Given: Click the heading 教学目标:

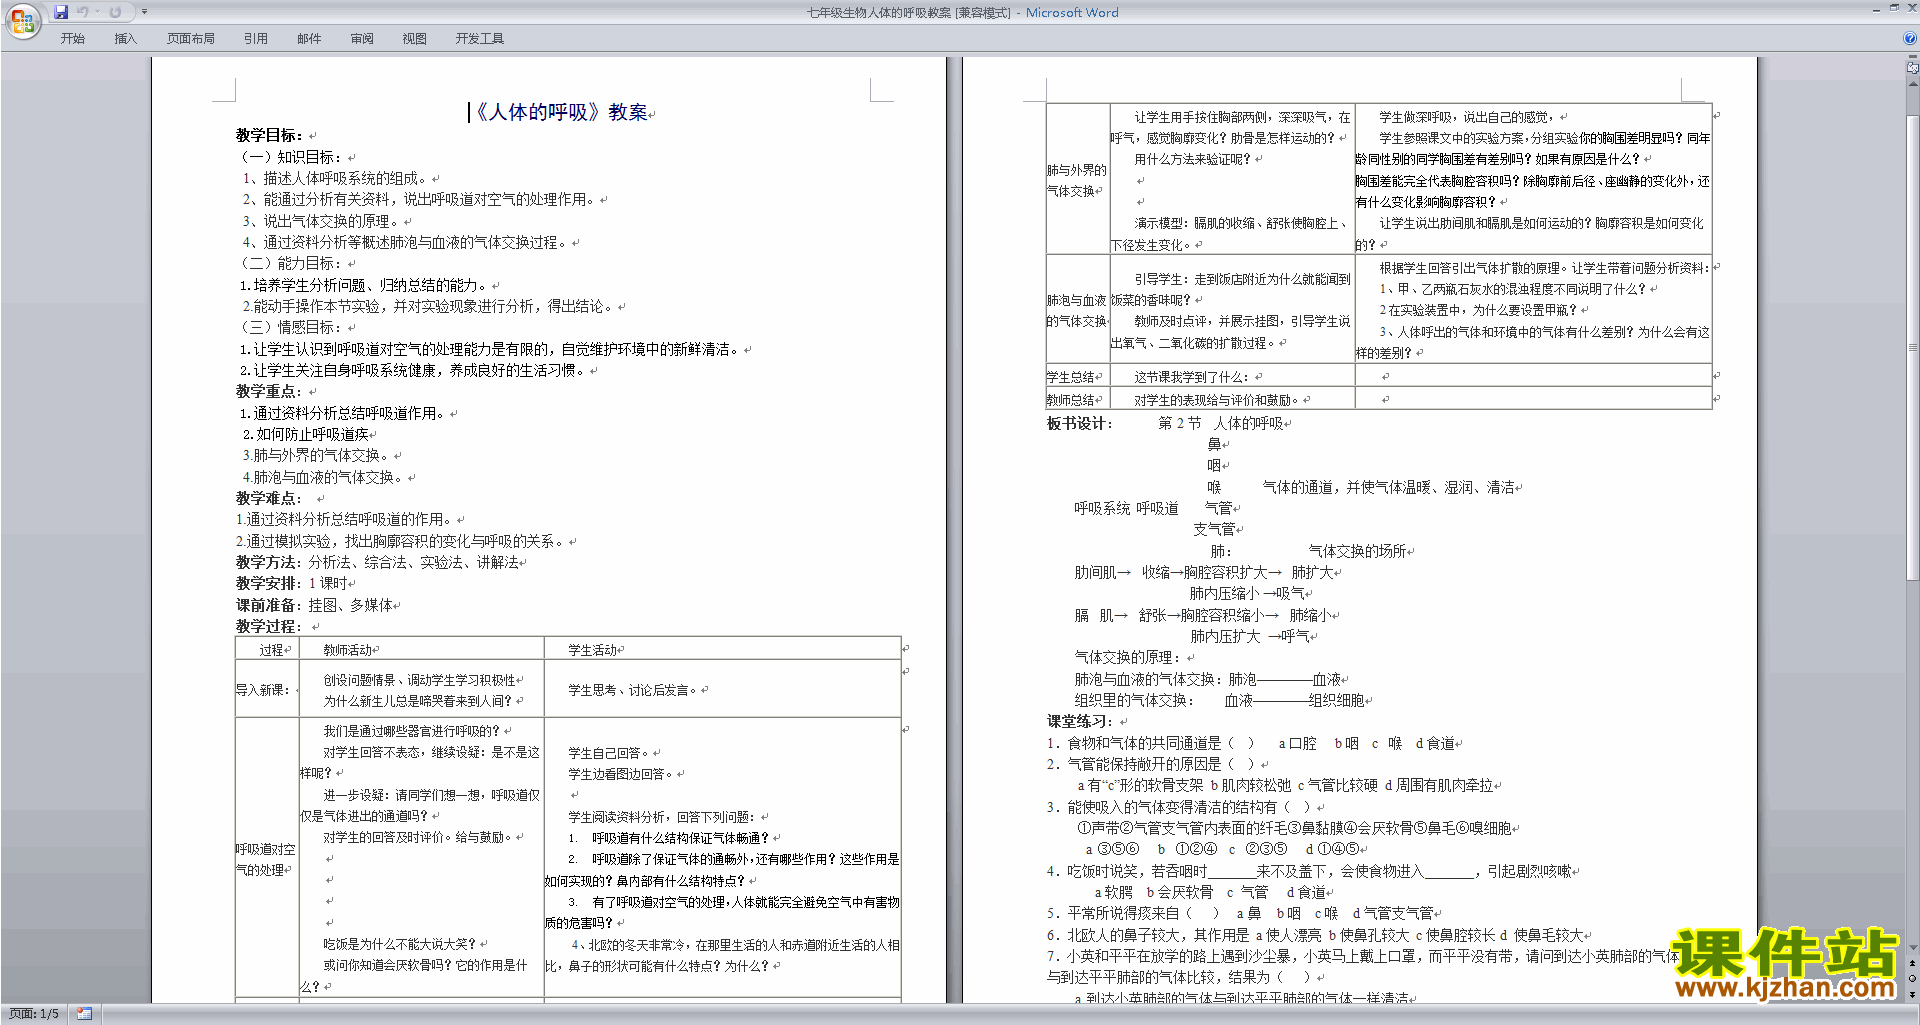Looking at the screenshot, I should 269,135.
